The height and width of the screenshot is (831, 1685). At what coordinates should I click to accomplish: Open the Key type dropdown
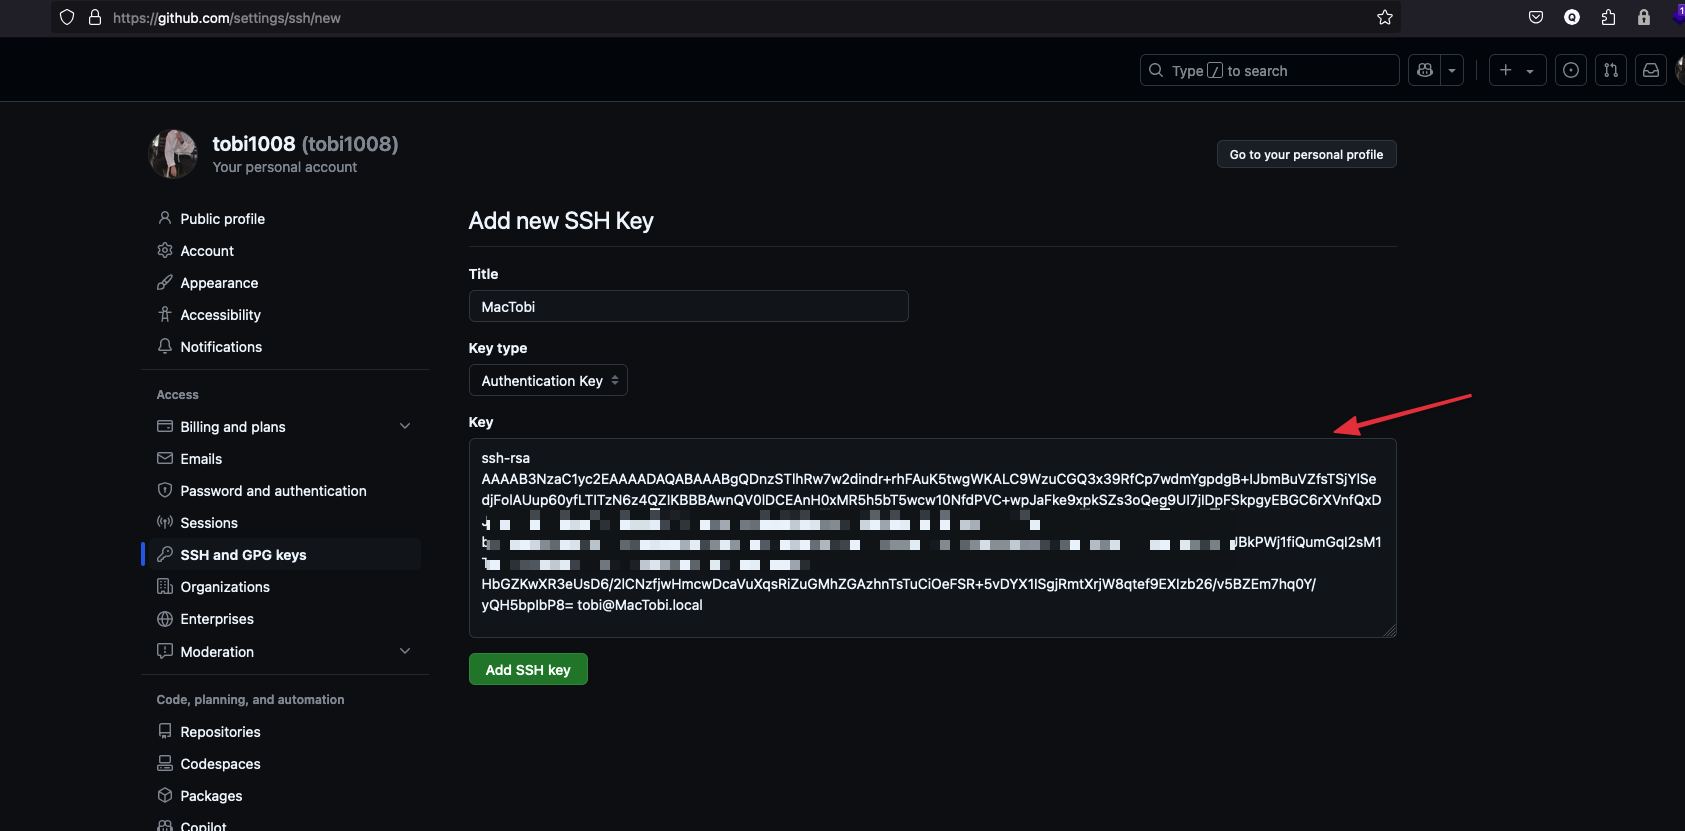[548, 380]
